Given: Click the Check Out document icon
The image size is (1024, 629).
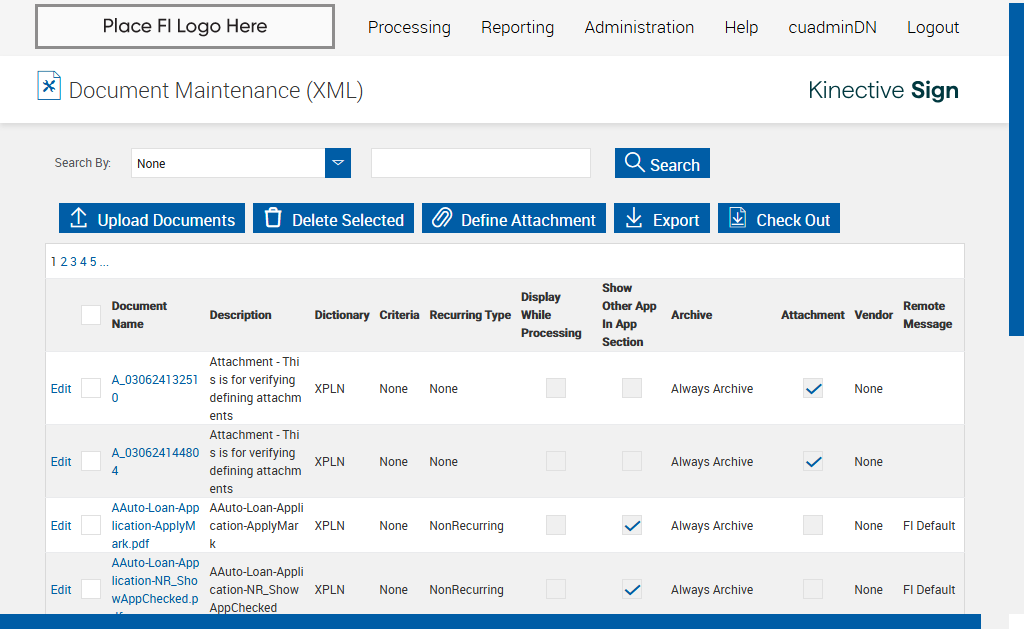Looking at the screenshot, I should click(737, 219).
